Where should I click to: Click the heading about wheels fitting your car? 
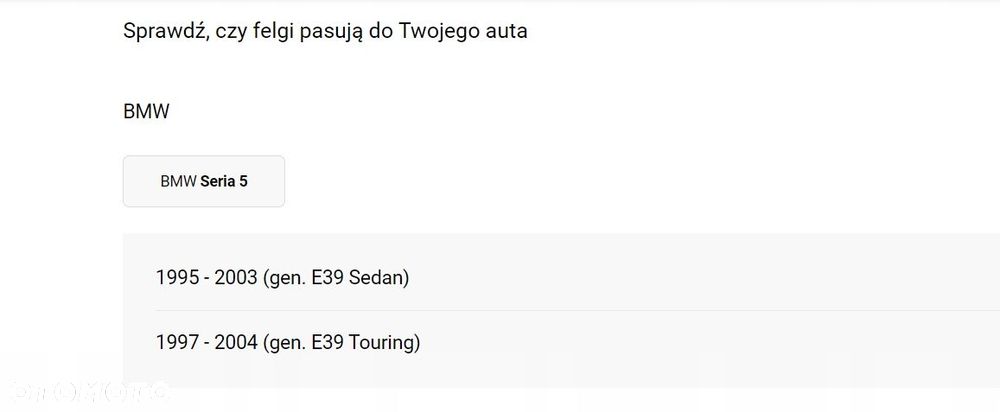[x=325, y=31]
